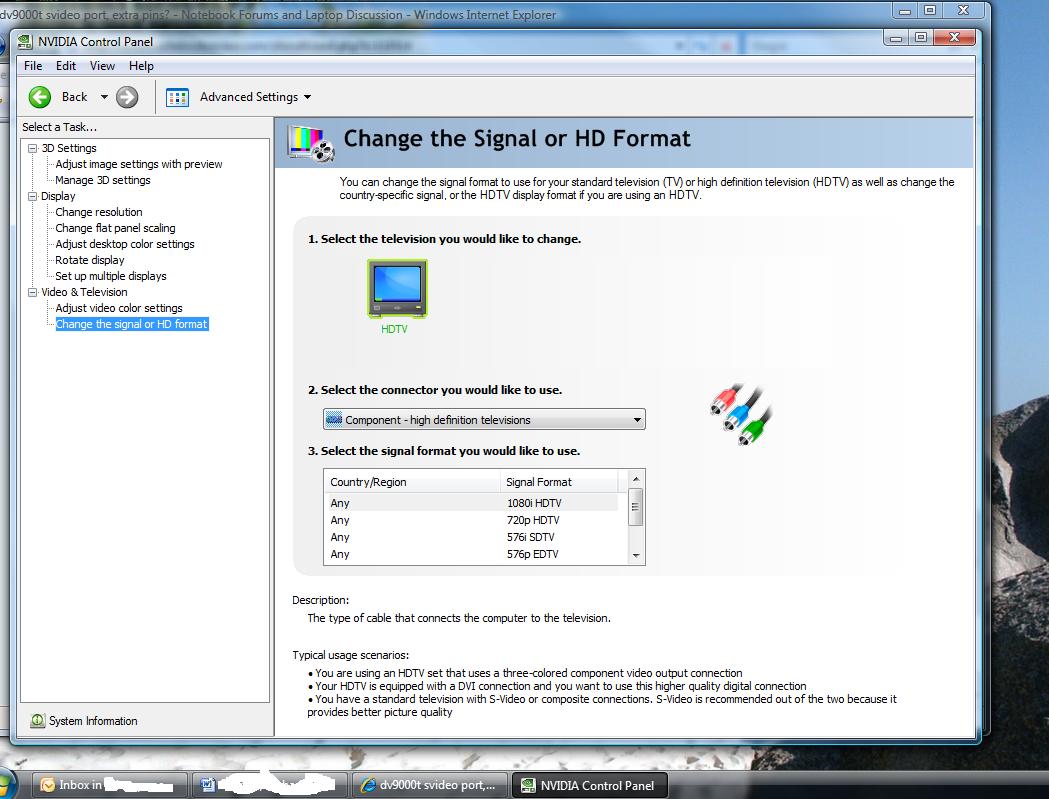Click the Signal Format column header
This screenshot has width=1049, height=799.
(559, 482)
